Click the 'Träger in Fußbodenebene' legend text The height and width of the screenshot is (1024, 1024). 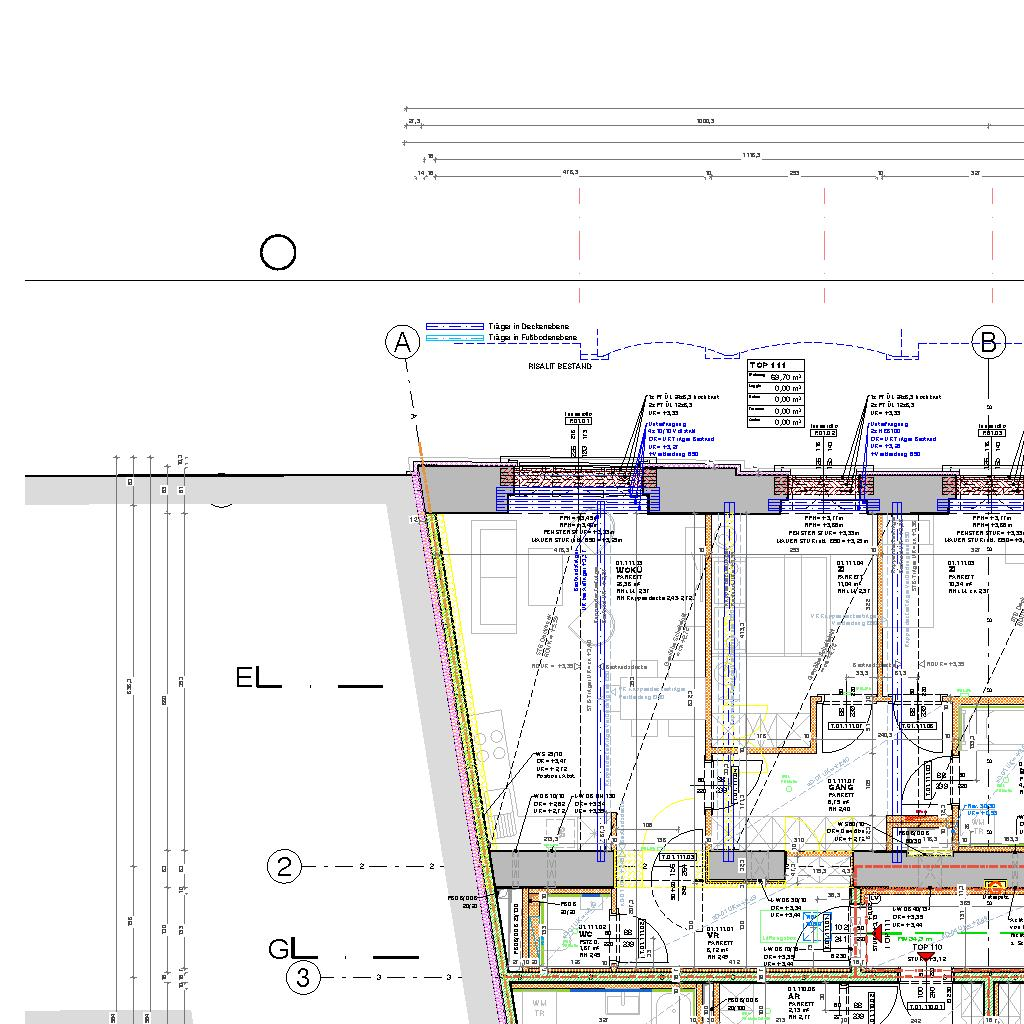[532, 338]
